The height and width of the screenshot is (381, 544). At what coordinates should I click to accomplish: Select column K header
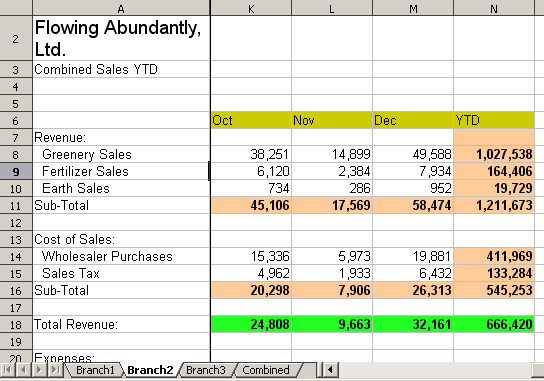click(x=251, y=8)
